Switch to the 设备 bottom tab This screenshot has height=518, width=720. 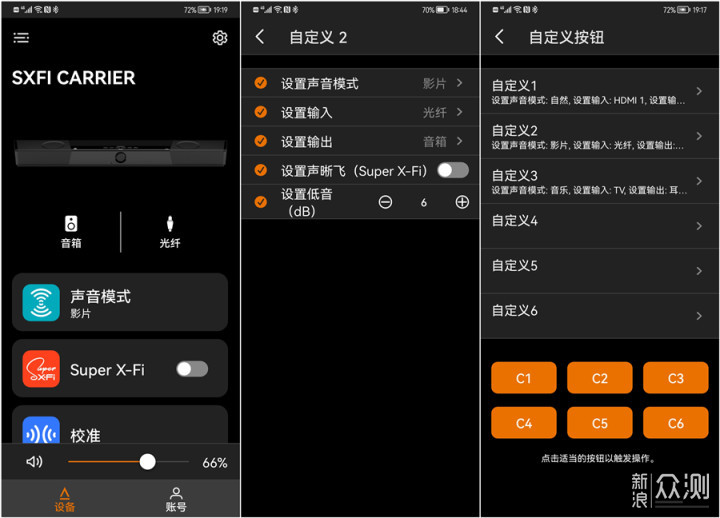[65, 500]
